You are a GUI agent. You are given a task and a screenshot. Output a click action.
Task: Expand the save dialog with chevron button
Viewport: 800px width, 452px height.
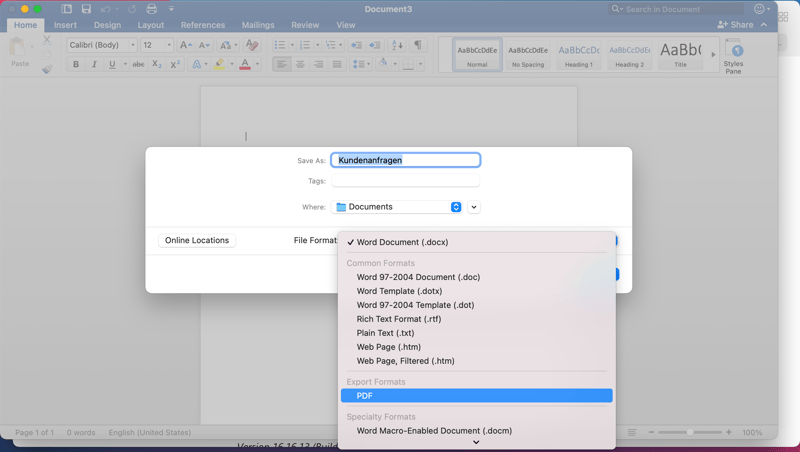[x=474, y=207]
